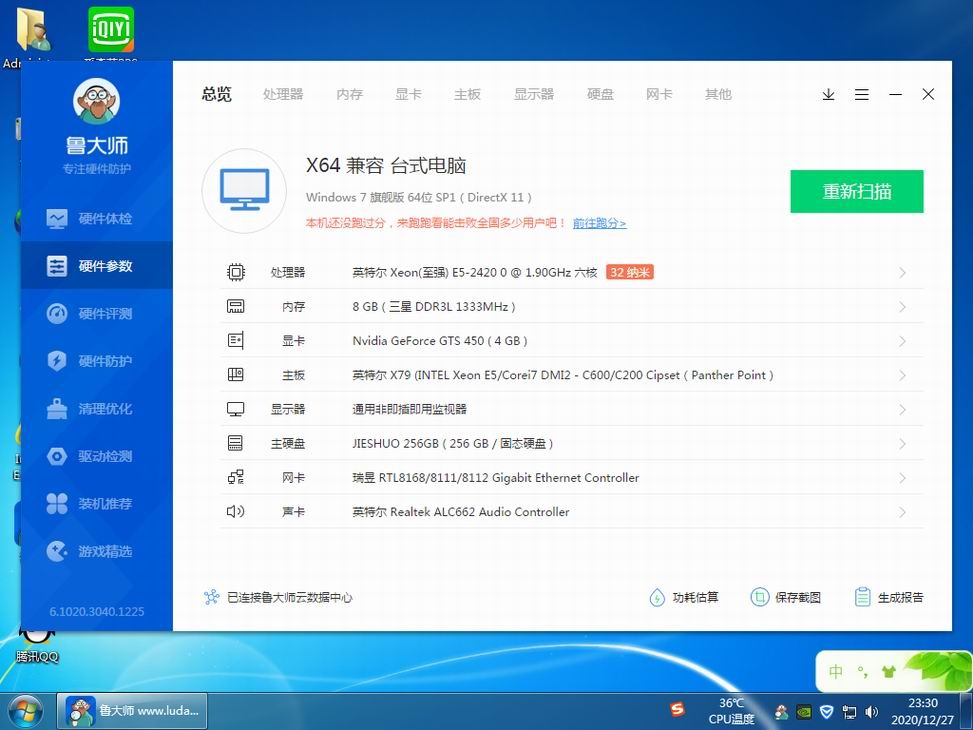Open 硬件评测 benchmark section
Viewport: 973px width, 730px height.
click(x=97, y=313)
